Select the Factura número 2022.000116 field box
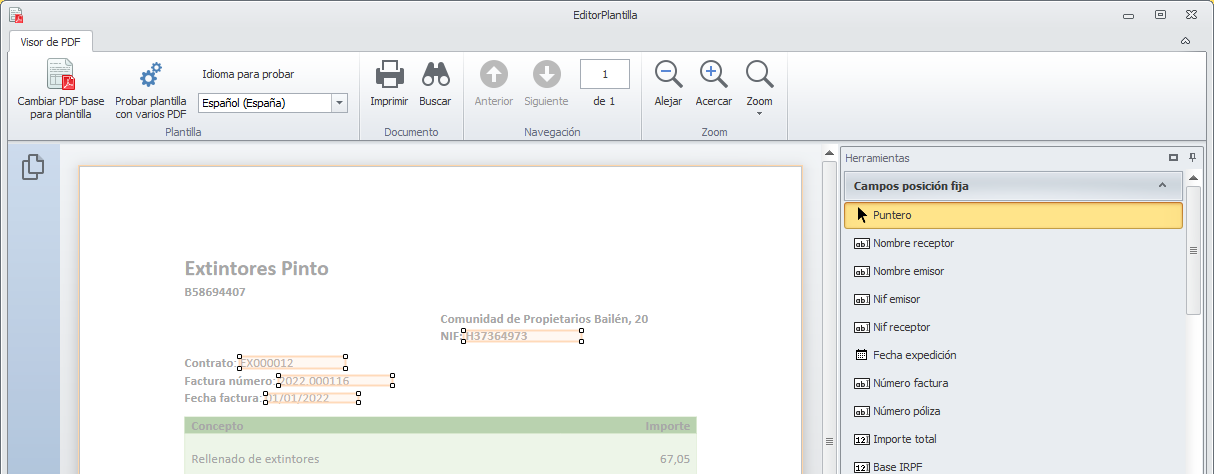 pos(333,380)
